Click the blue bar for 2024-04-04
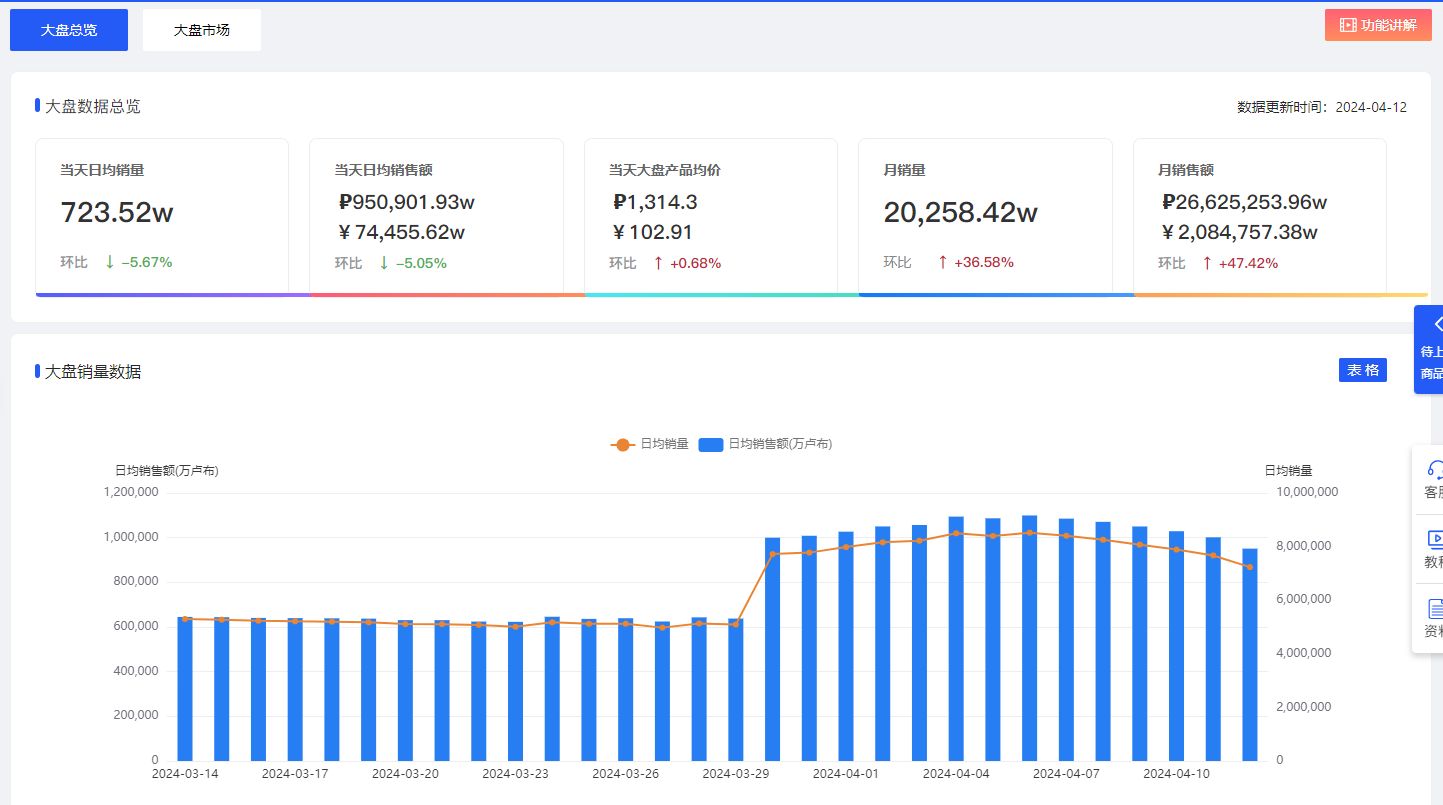The width and height of the screenshot is (1443, 805). coord(956,639)
